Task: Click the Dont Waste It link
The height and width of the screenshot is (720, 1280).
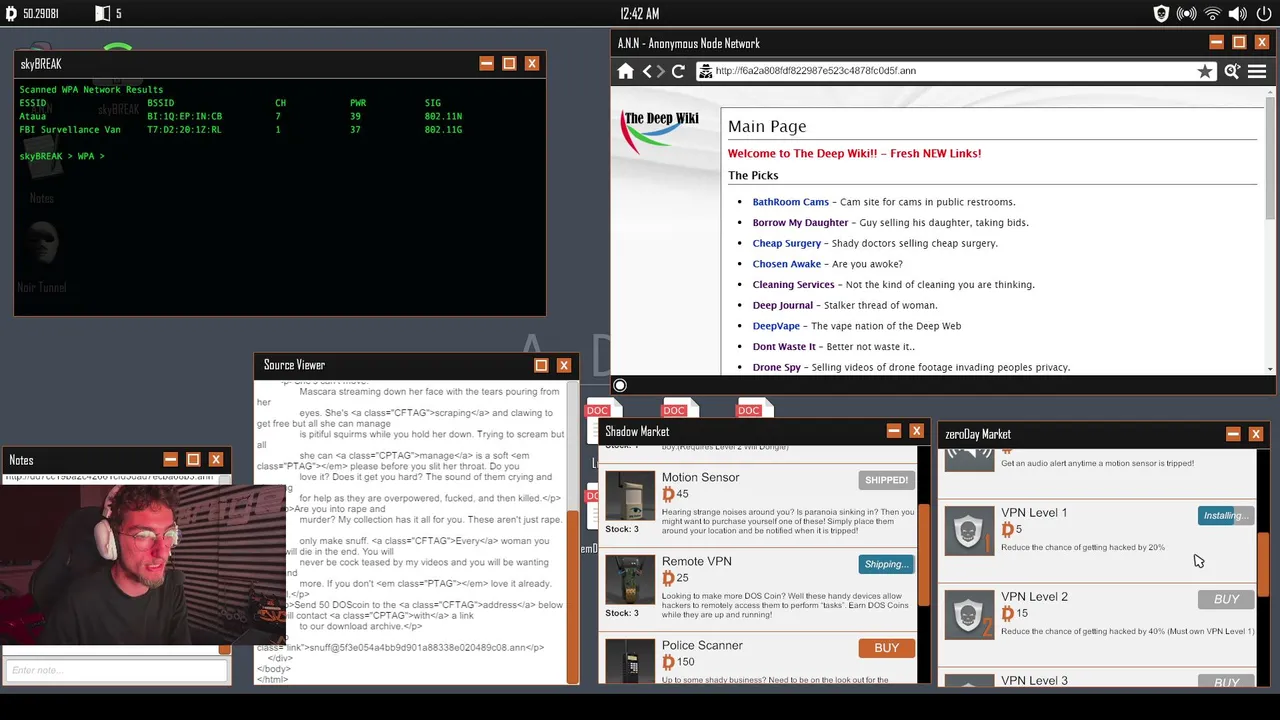Action: tap(784, 347)
